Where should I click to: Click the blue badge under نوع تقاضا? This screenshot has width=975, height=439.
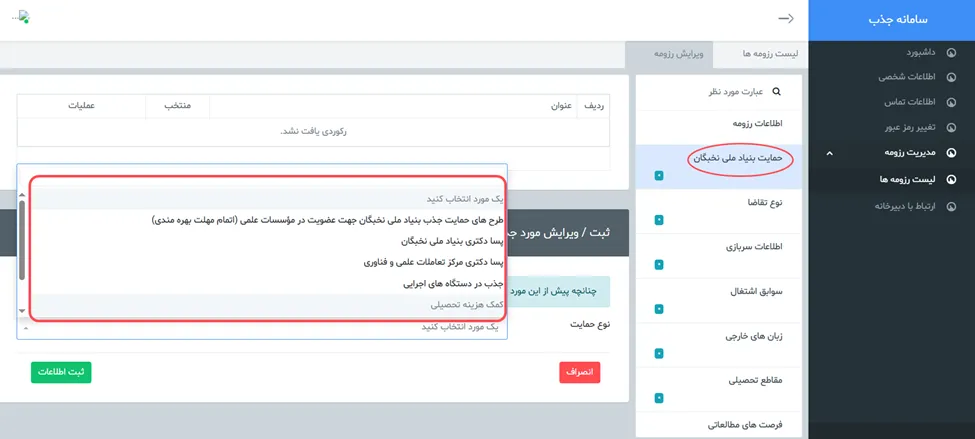(x=658, y=220)
